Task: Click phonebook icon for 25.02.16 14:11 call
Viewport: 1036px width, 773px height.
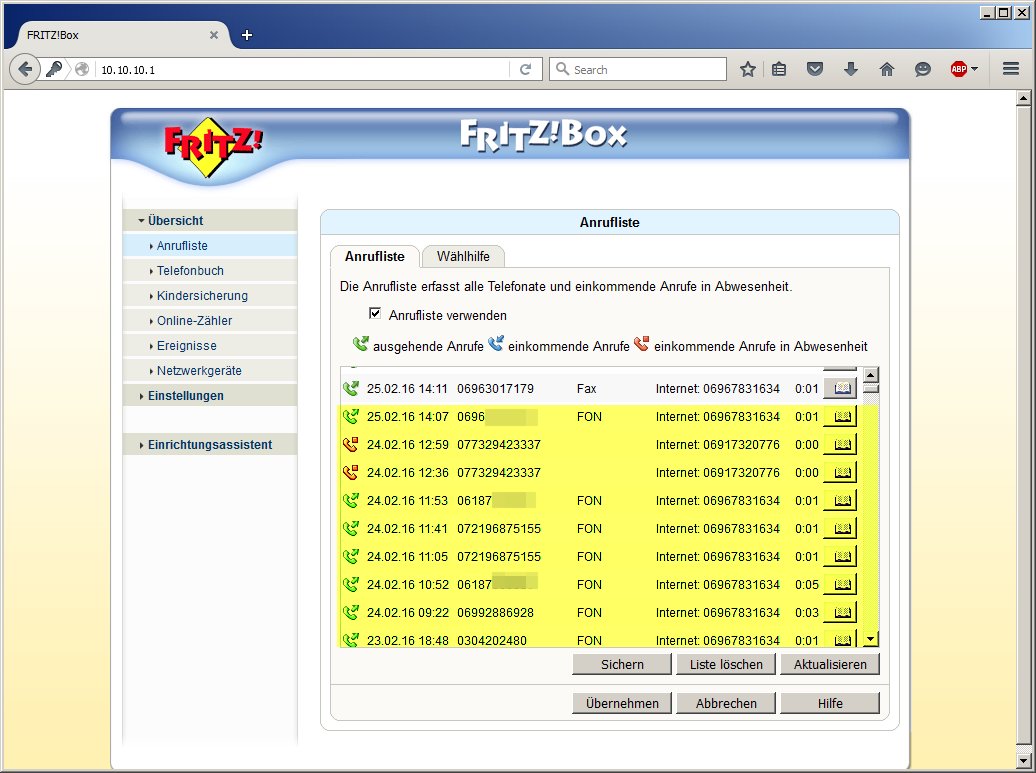Action: click(x=841, y=388)
